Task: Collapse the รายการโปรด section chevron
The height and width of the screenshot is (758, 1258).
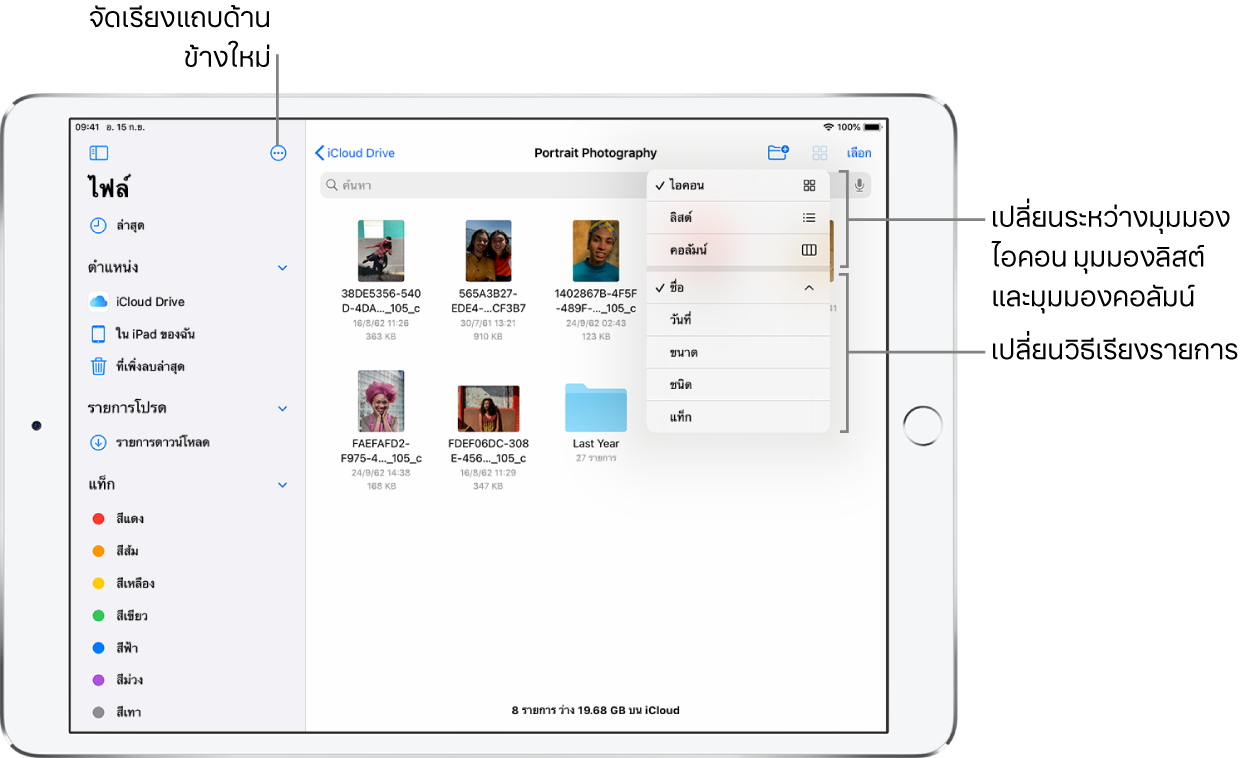Action: [282, 408]
